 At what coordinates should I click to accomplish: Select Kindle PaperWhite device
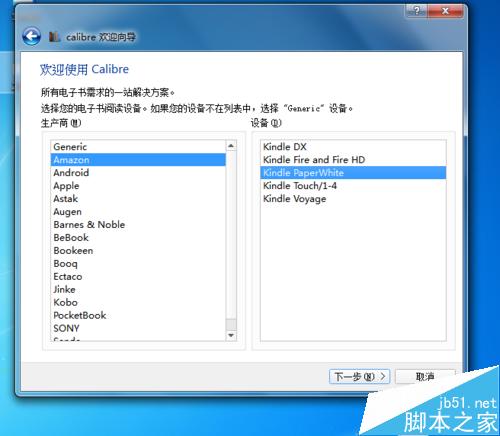353,173
